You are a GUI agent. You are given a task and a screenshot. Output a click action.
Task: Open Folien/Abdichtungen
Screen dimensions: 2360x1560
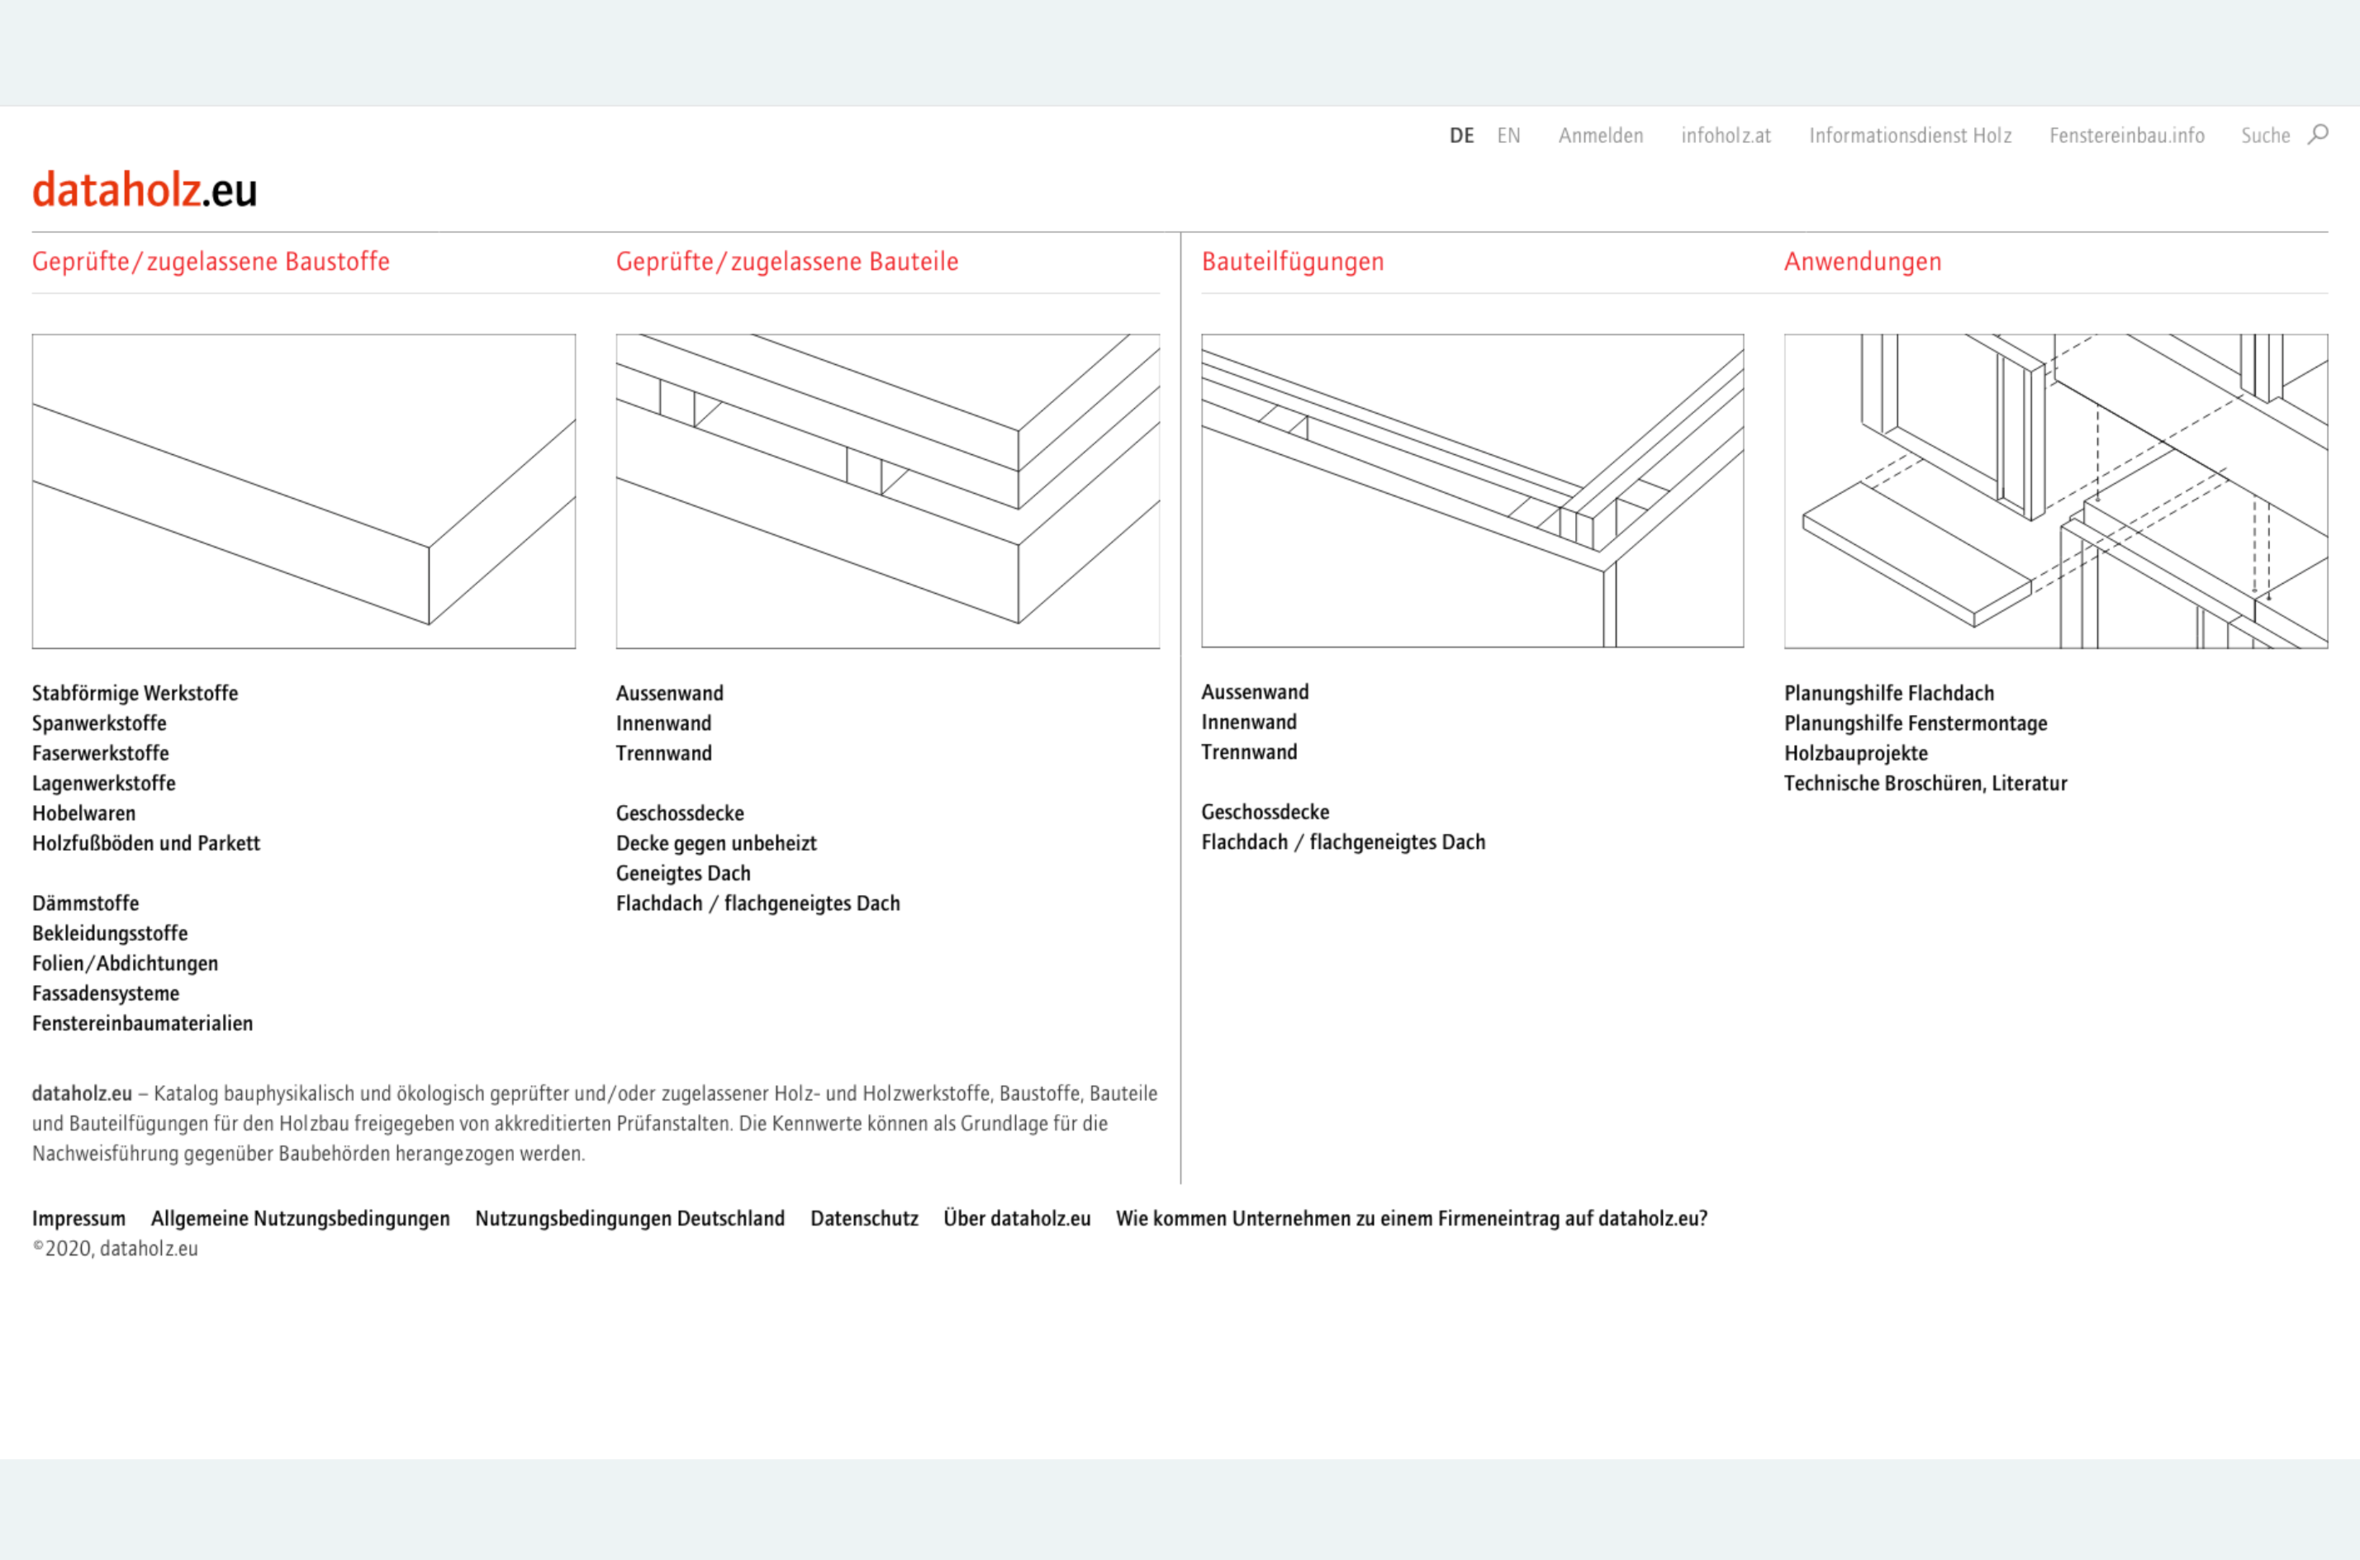[125, 963]
